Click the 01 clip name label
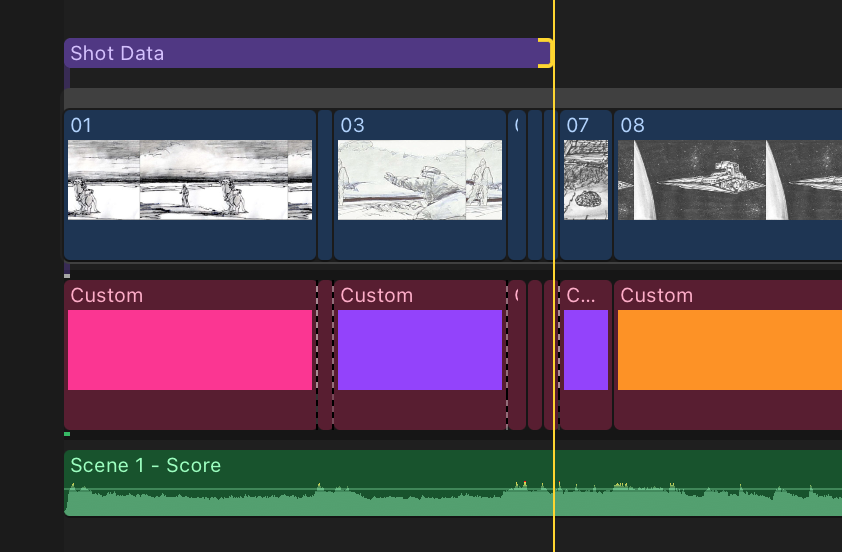The height and width of the screenshot is (552, 842). tap(81, 125)
